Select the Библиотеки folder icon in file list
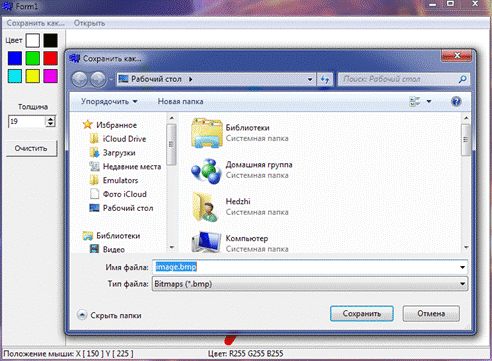Screen dimensions: 492x361 pos(207,133)
